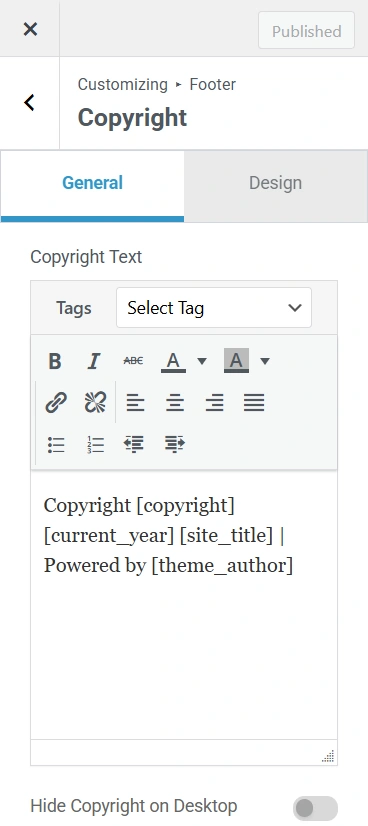Open the Select Tag dropdown
The image size is (368, 826).
pos(214,308)
